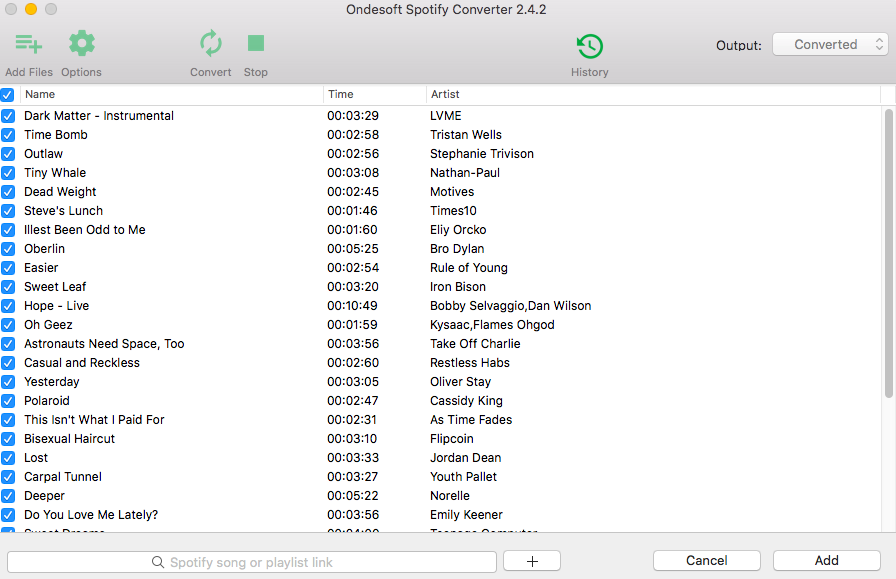
Task: Click artist Kysaac,Flames Ohgod
Action: point(492,325)
